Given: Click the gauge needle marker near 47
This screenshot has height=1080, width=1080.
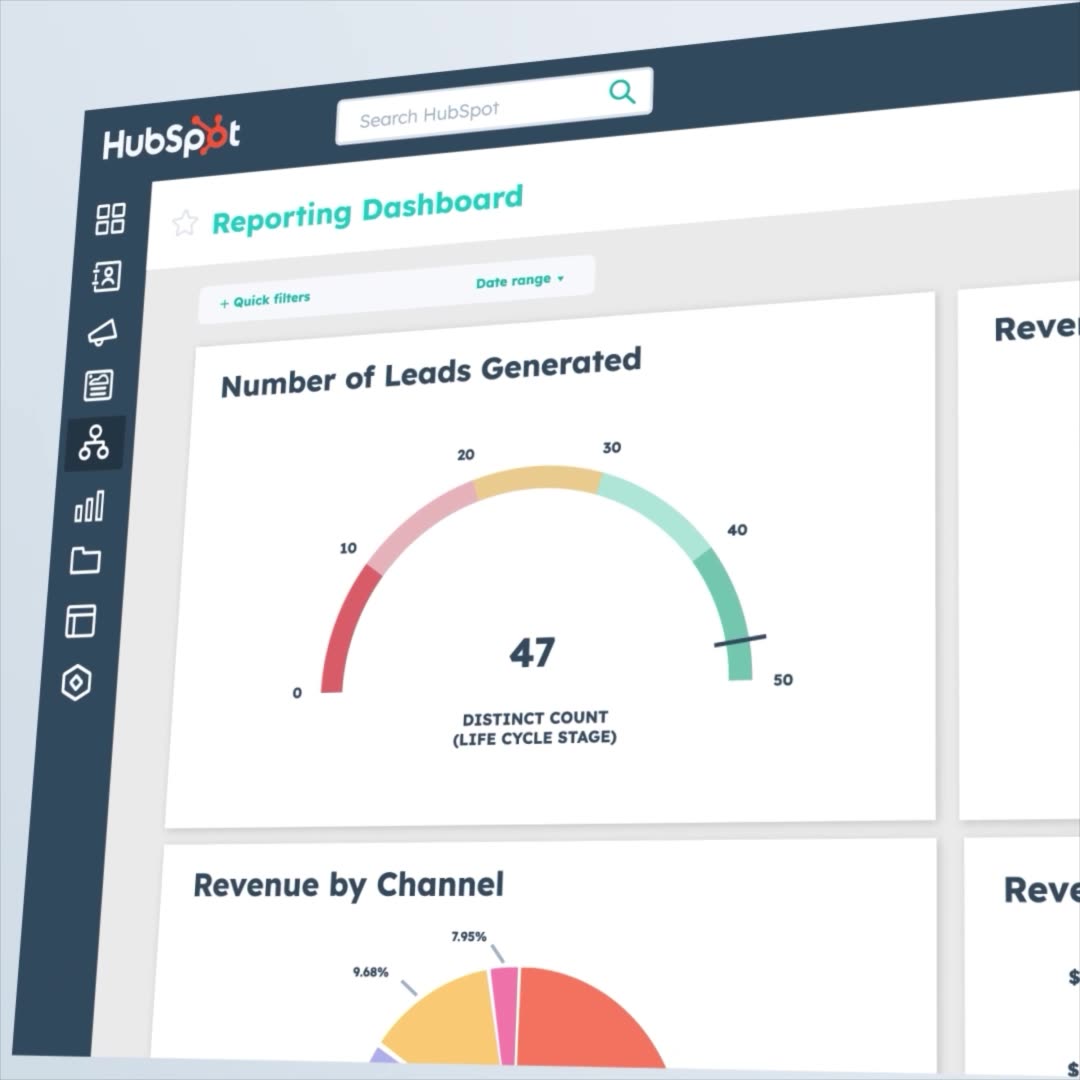Looking at the screenshot, I should pyautogui.click(x=740, y=640).
